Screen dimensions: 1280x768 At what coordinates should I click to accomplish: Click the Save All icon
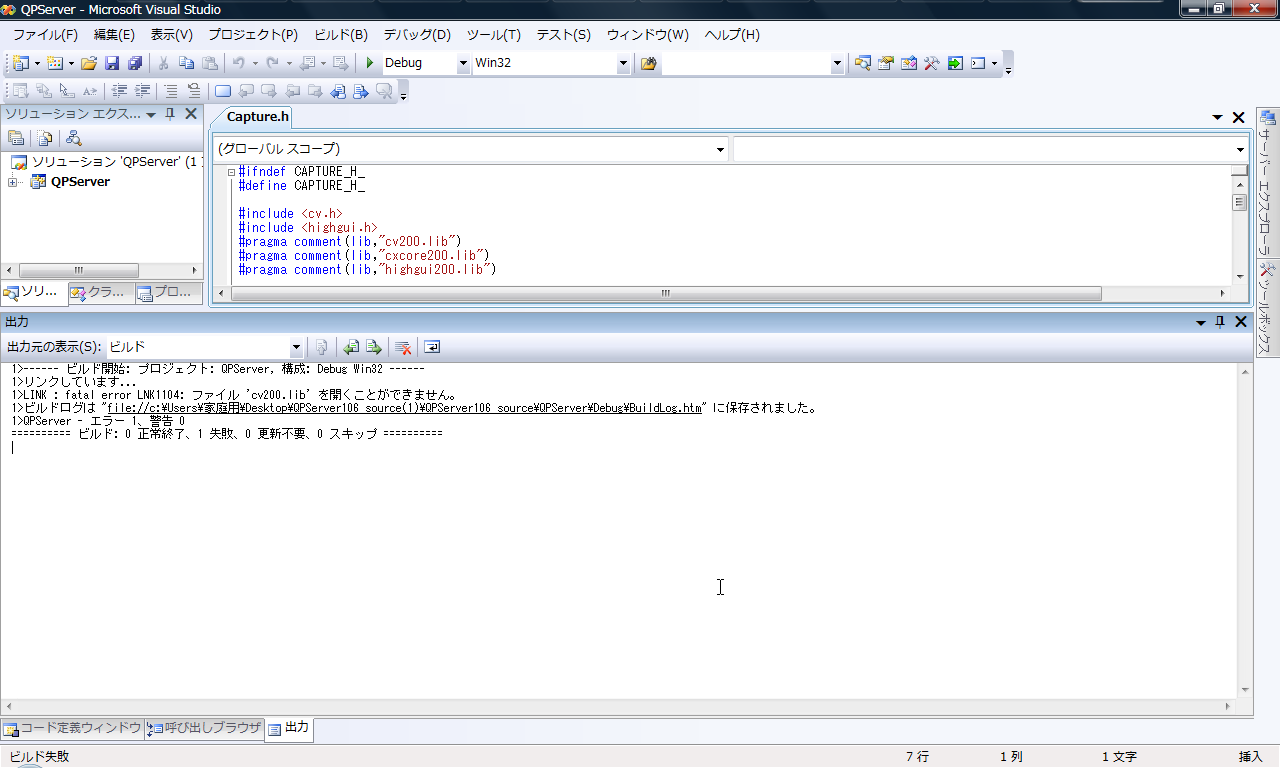click(x=134, y=63)
